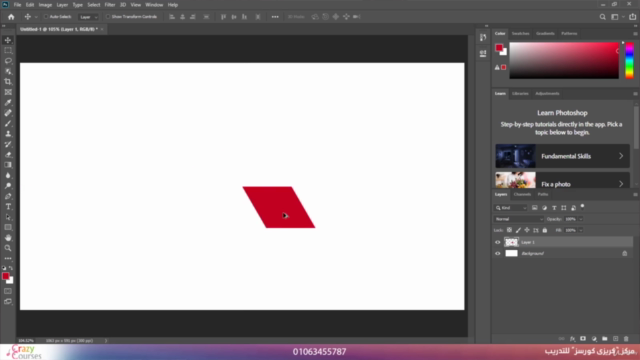The height and width of the screenshot is (360, 640).
Task: Click the Home button in options bar
Action: pyautogui.click(x=11, y=17)
